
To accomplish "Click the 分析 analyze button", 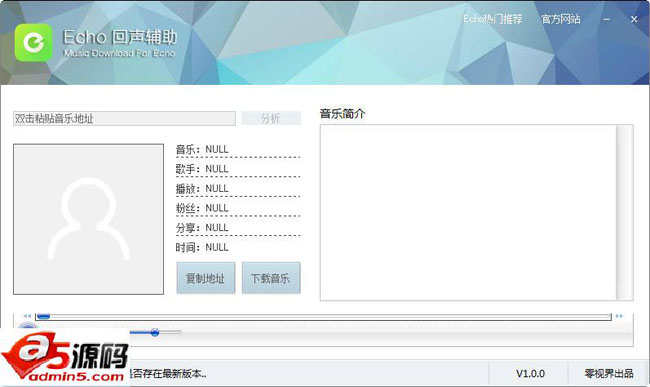I will [x=271, y=119].
